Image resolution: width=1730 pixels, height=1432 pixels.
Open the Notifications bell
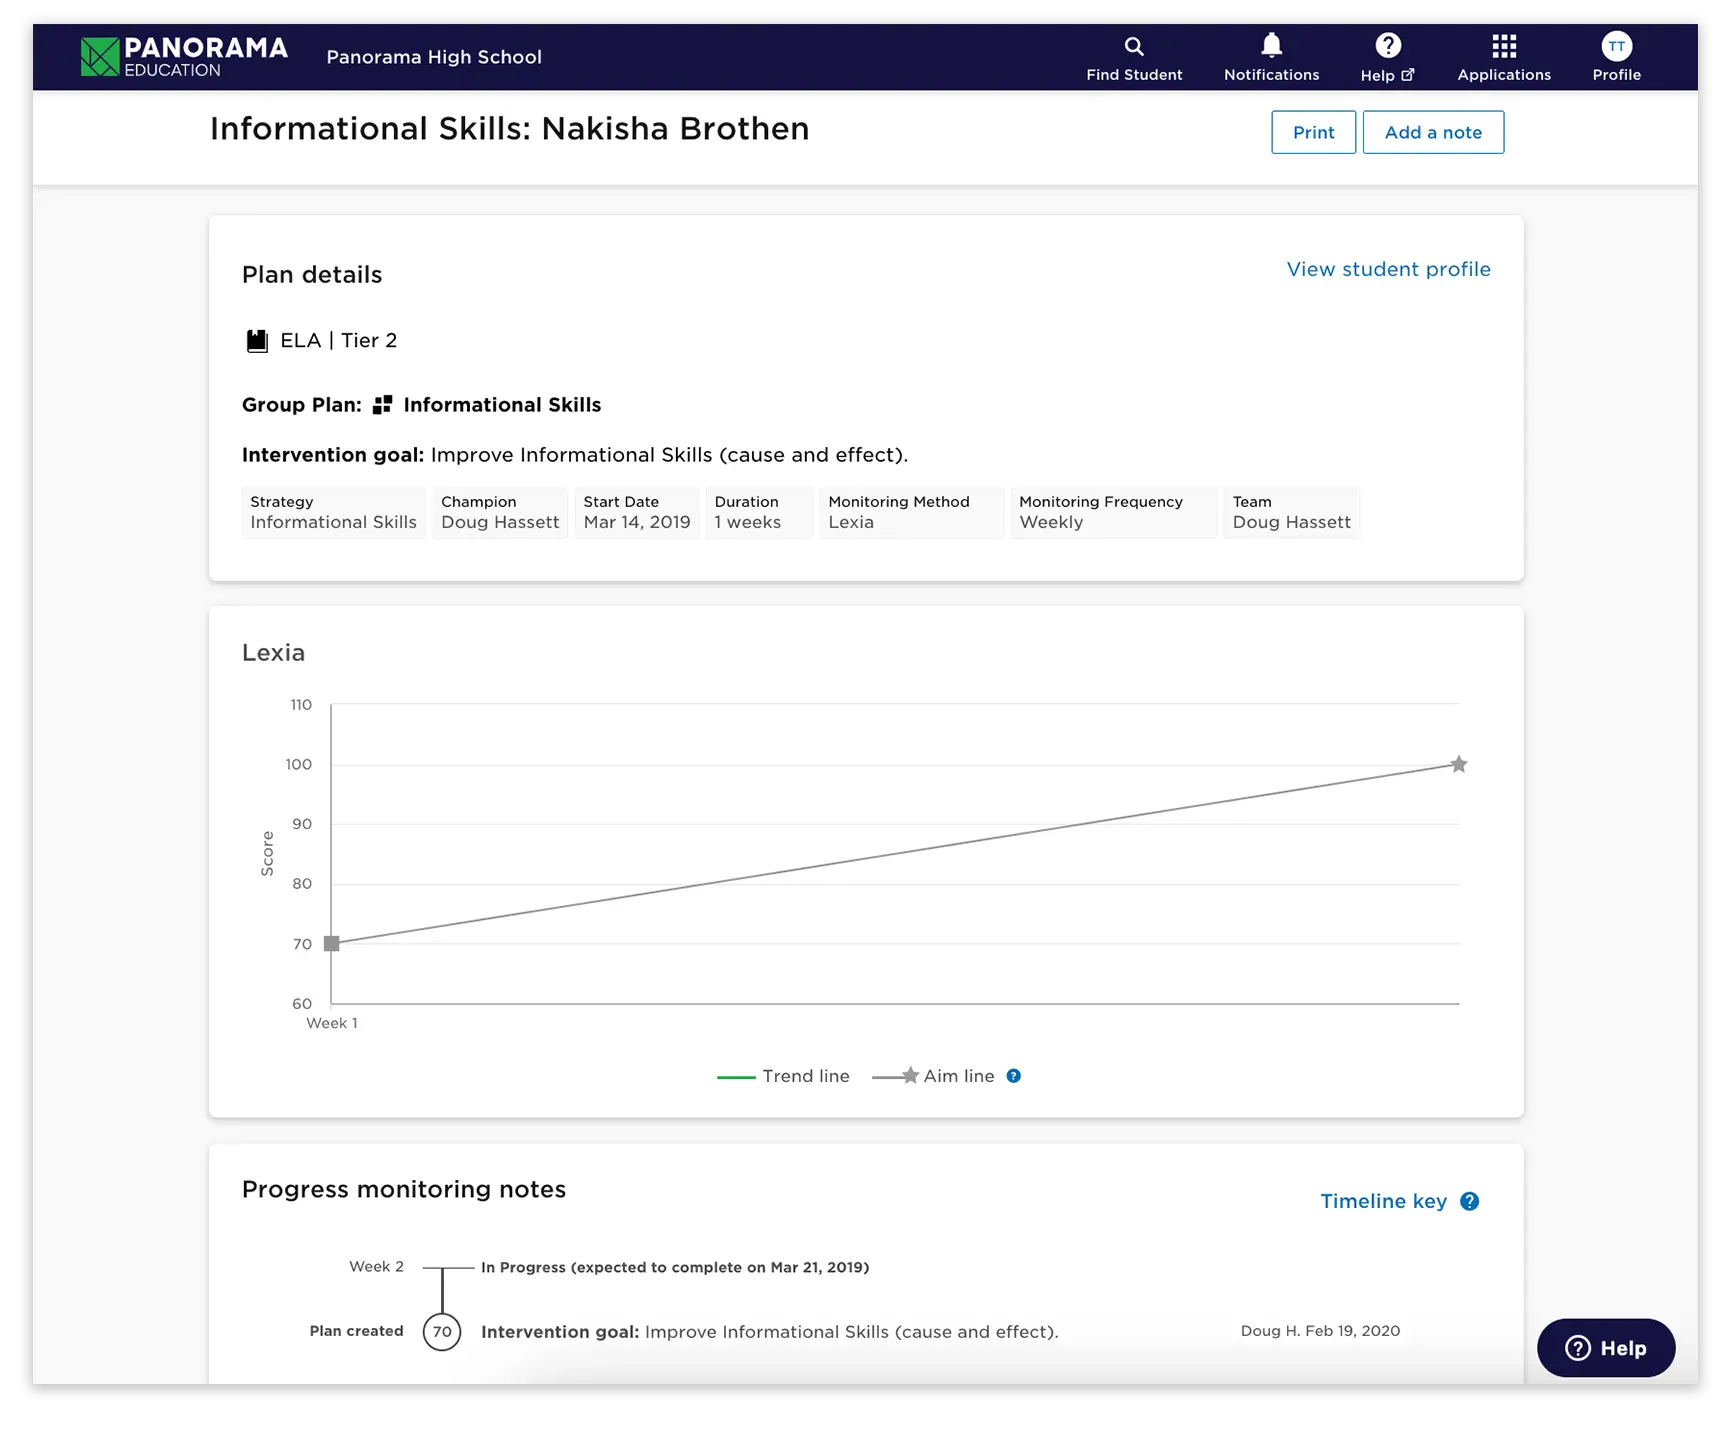click(x=1271, y=45)
